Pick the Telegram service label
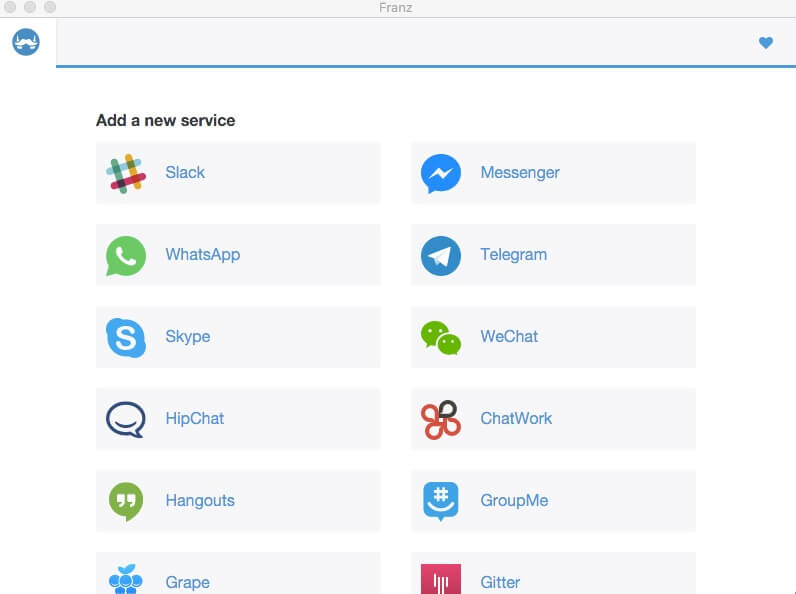The height and width of the screenshot is (594, 796). pos(514,255)
